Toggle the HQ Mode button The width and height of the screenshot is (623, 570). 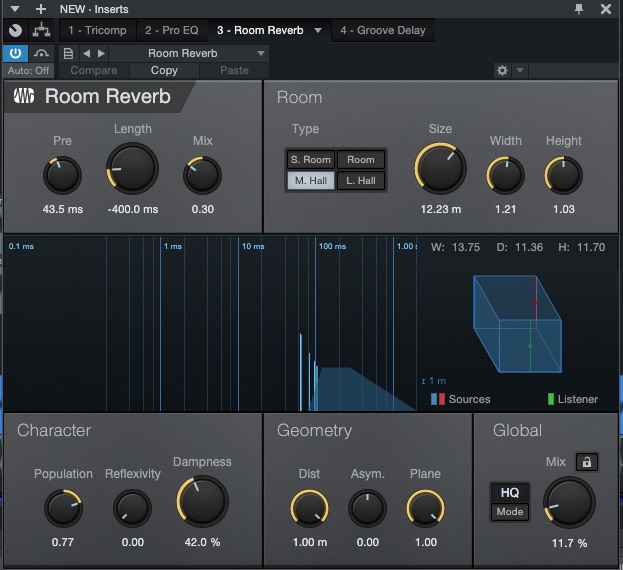click(x=510, y=502)
